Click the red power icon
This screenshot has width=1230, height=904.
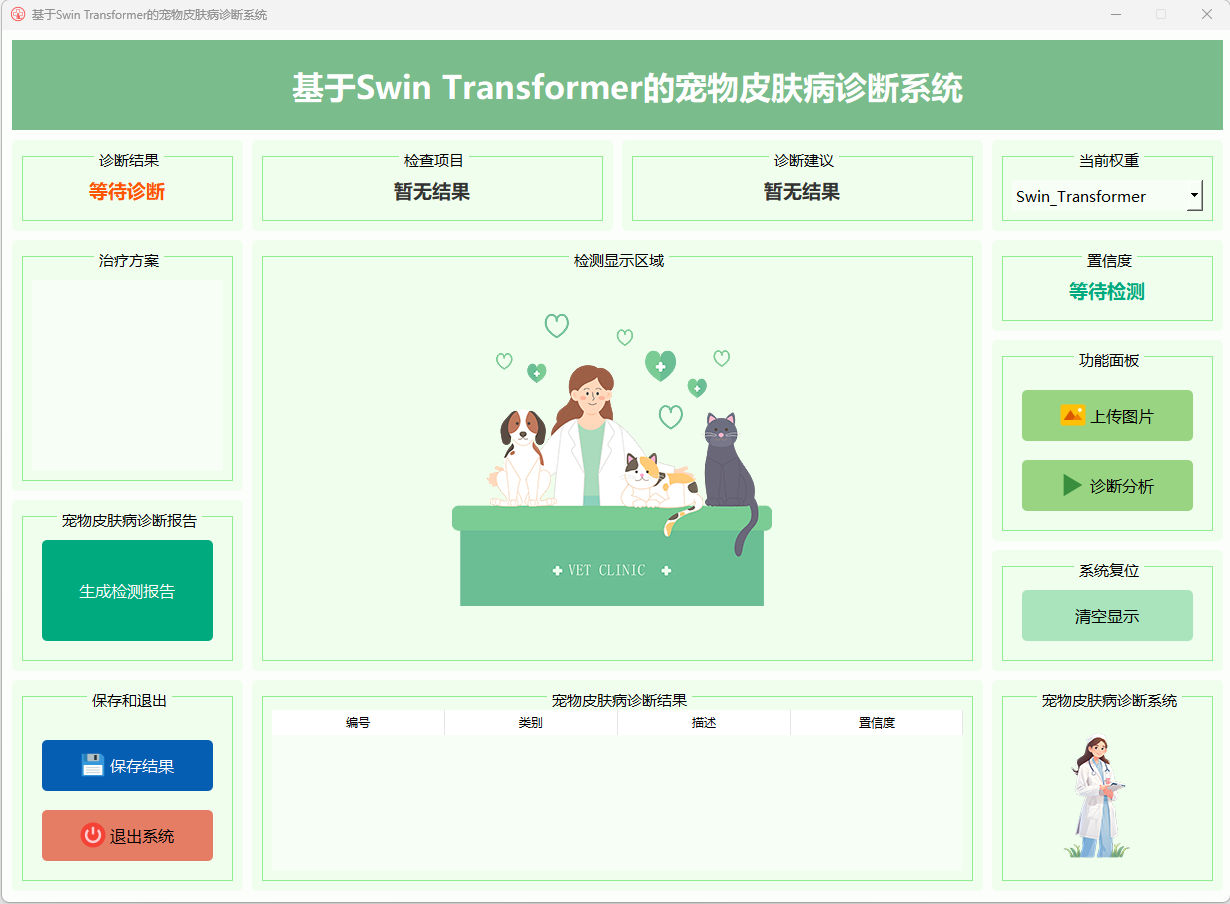[x=92, y=836]
